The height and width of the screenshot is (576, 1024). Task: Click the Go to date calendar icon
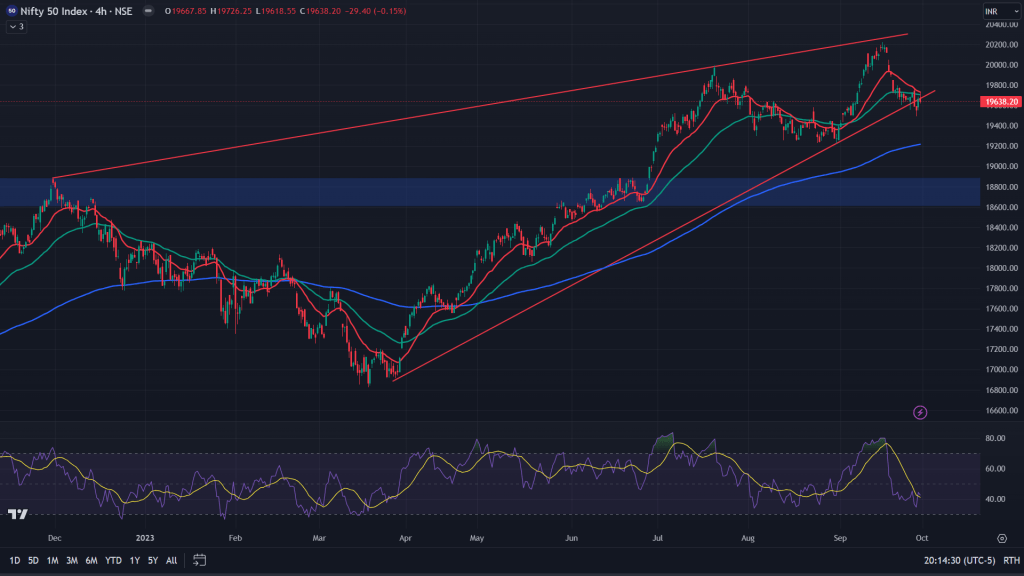tap(200, 560)
